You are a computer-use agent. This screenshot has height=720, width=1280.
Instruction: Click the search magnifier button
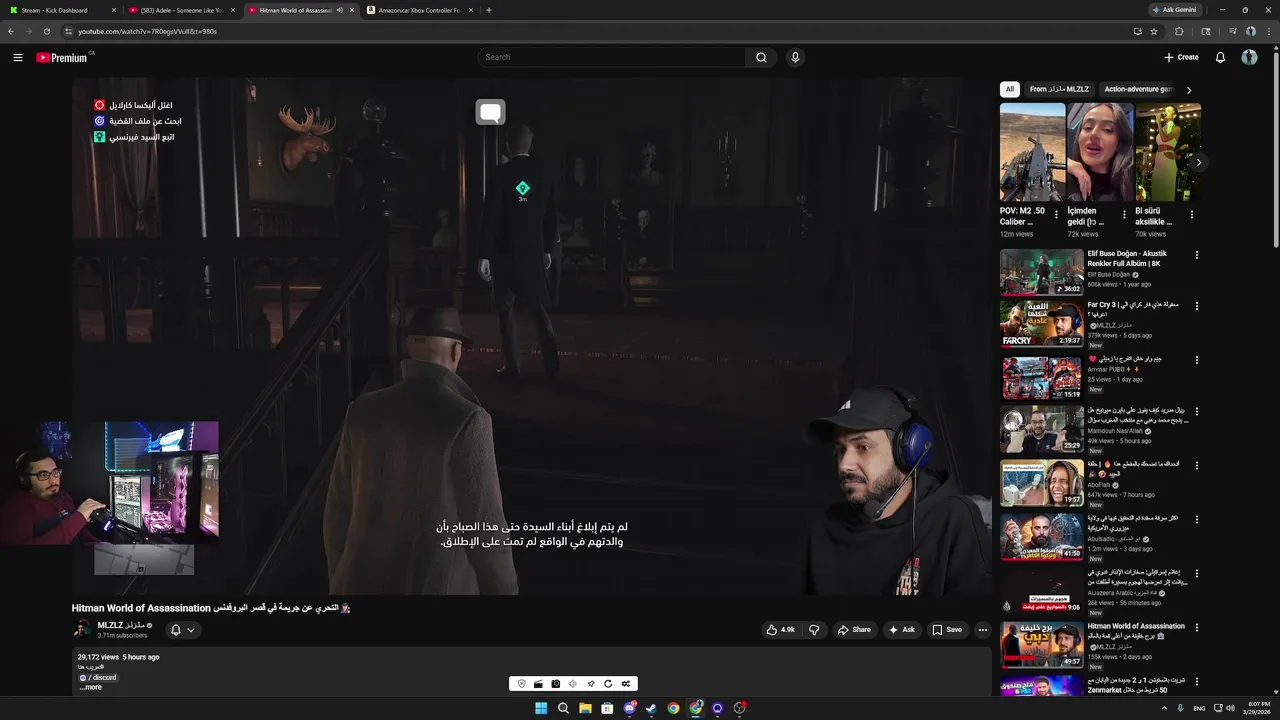coord(761,57)
